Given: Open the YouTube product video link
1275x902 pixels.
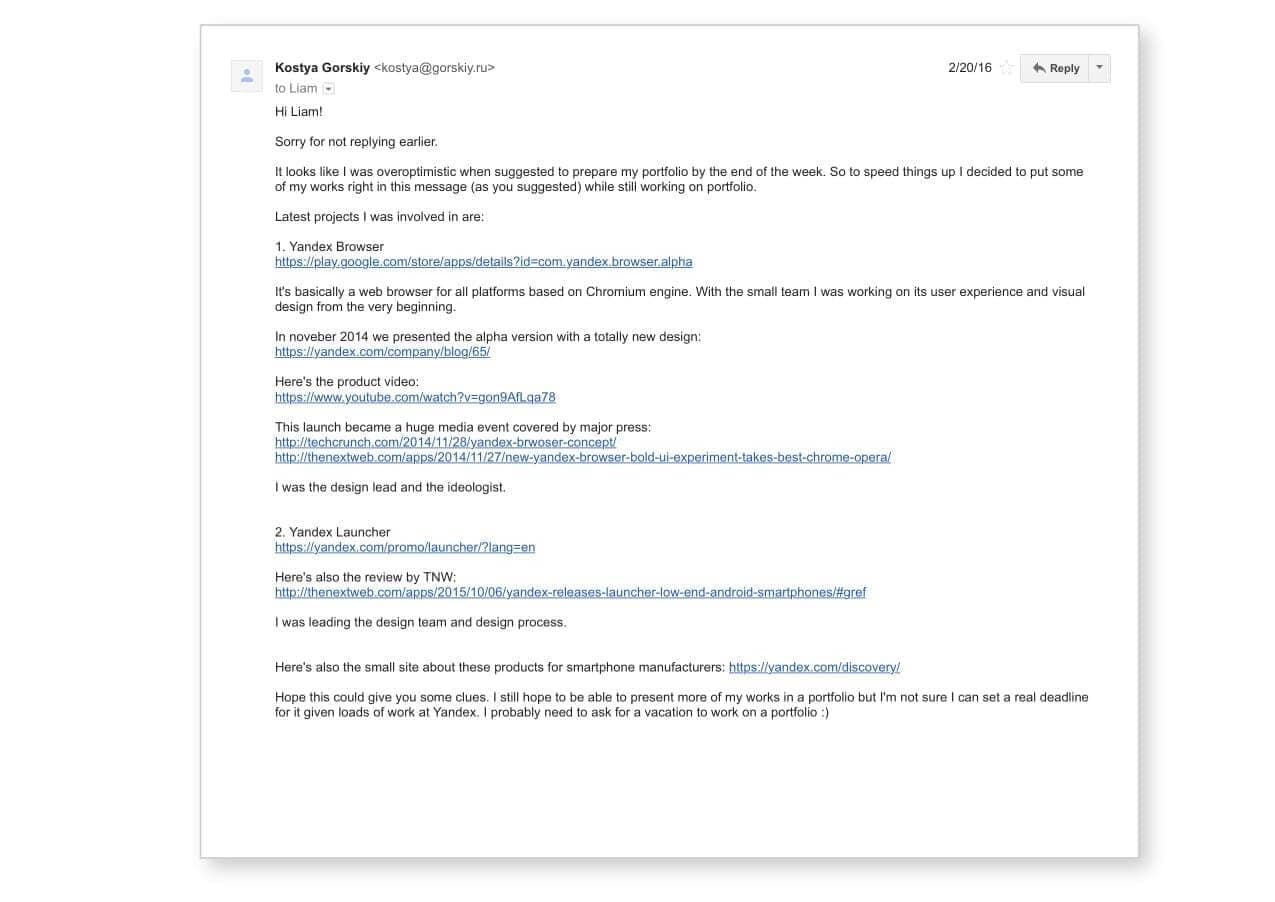Looking at the screenshot, I should point(415,397).
